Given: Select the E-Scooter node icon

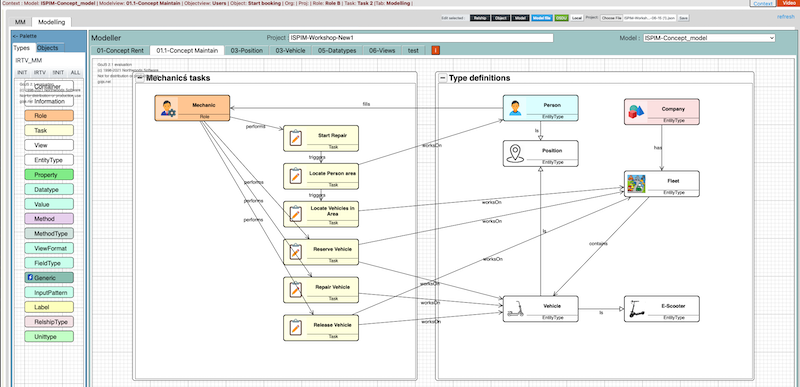Looking at the screenshot, I should pos(636,309).
